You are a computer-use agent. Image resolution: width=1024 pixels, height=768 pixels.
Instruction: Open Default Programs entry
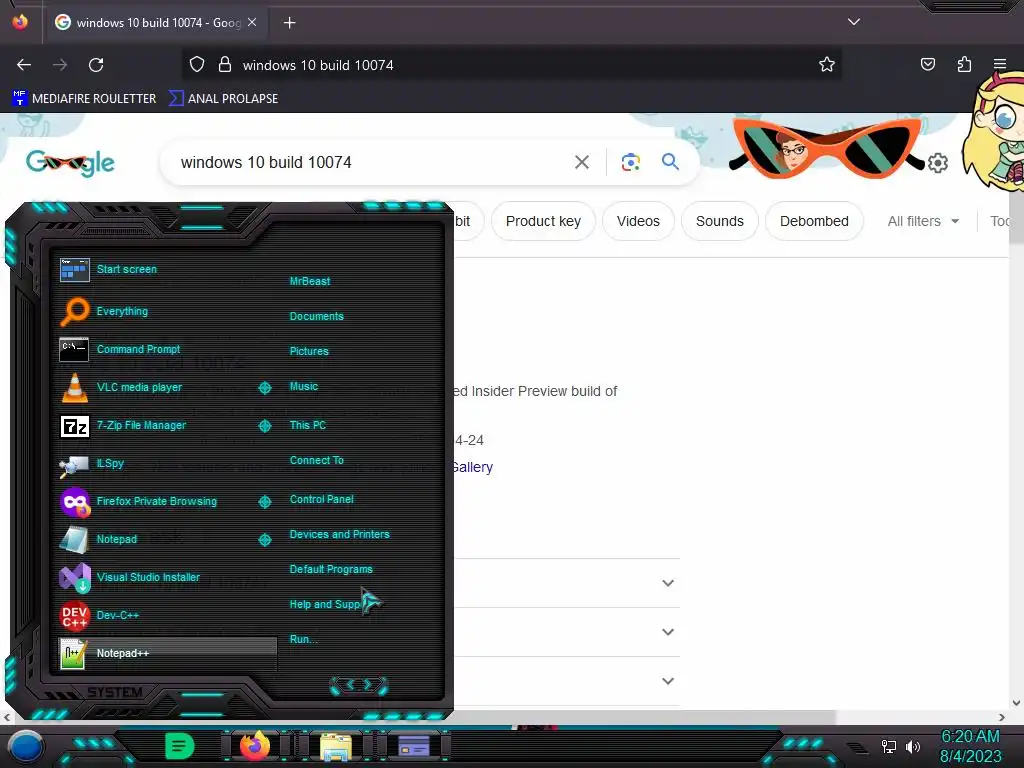(x=331, y=569)
